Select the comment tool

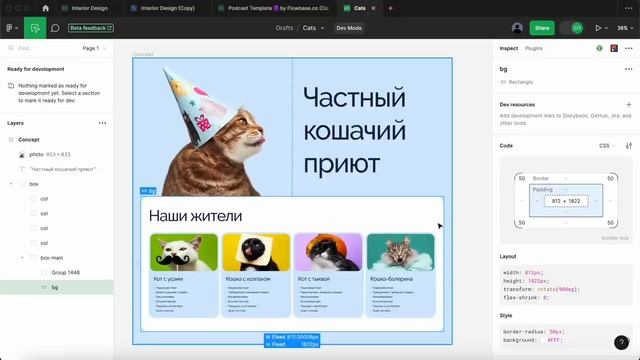coord(55,28)
